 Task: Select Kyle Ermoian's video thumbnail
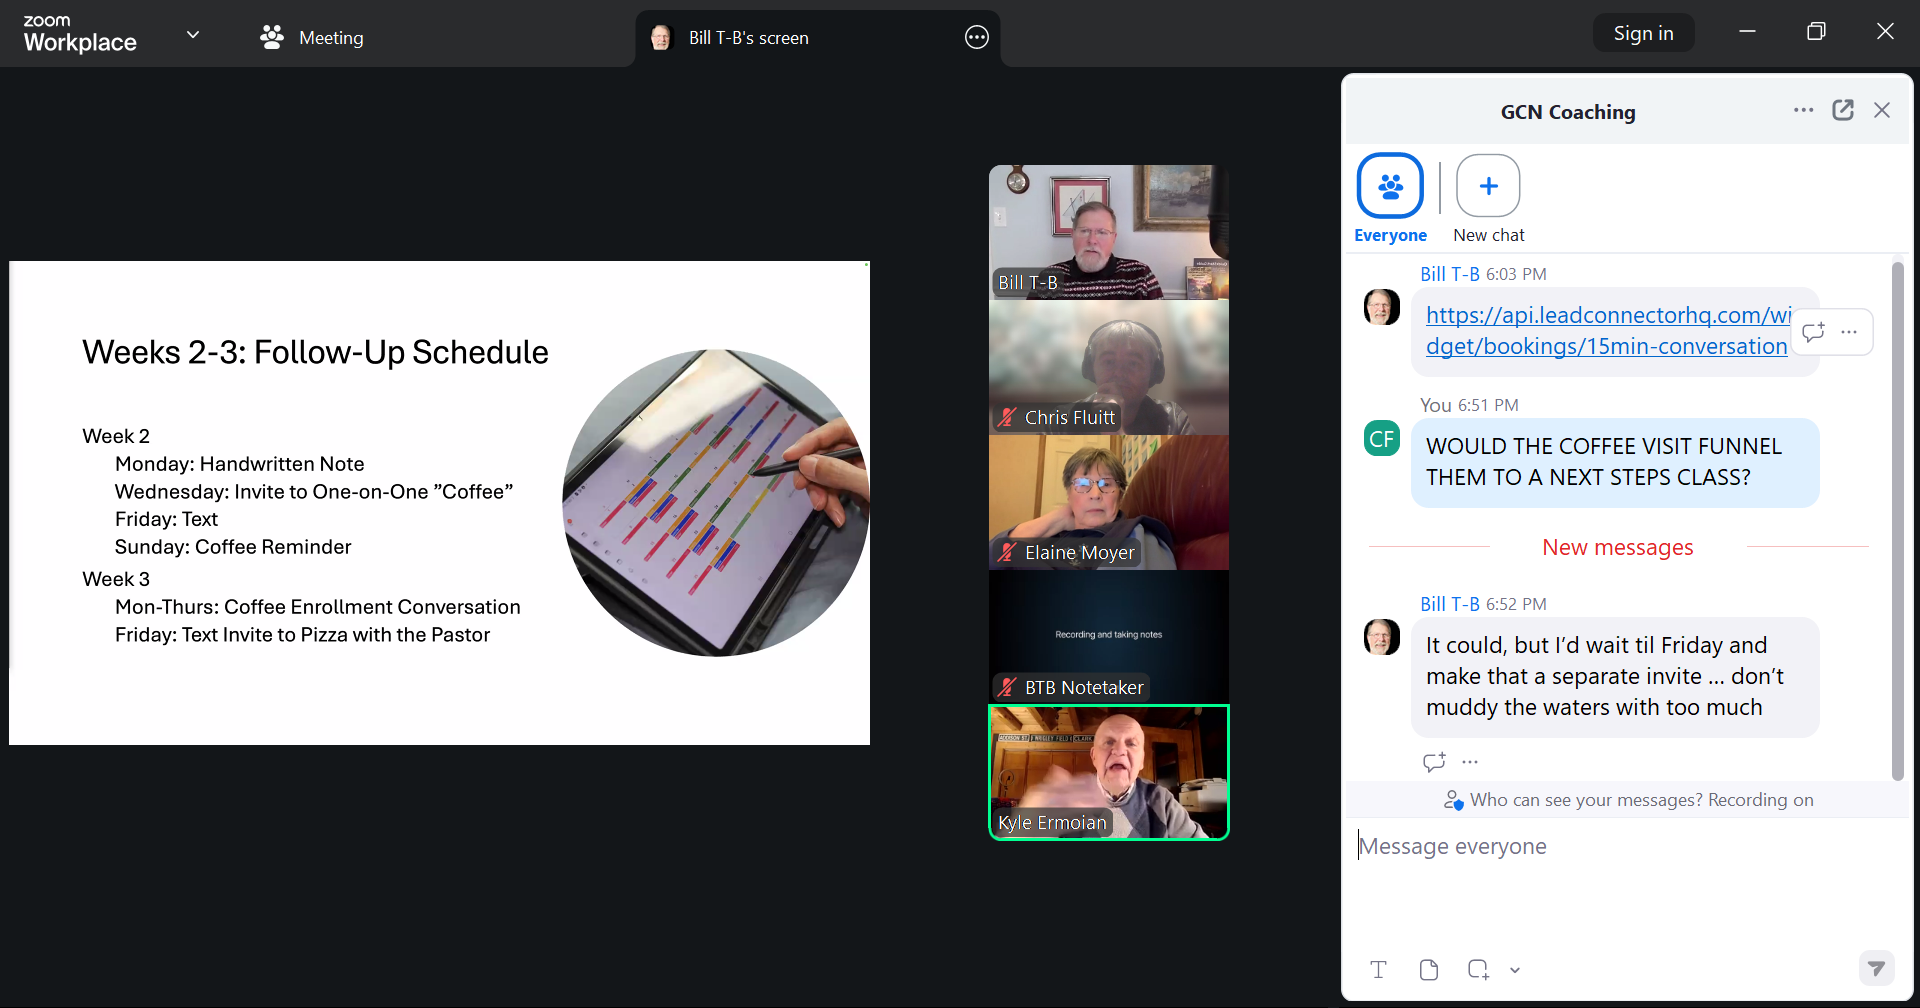(x=1108, y=772)
